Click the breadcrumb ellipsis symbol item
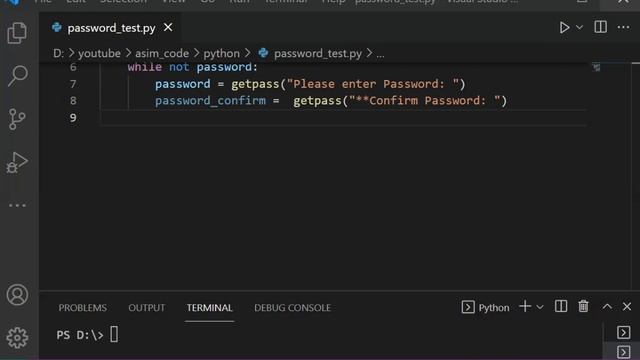This screenshot has width=640, height=360. tap(380, 54)
